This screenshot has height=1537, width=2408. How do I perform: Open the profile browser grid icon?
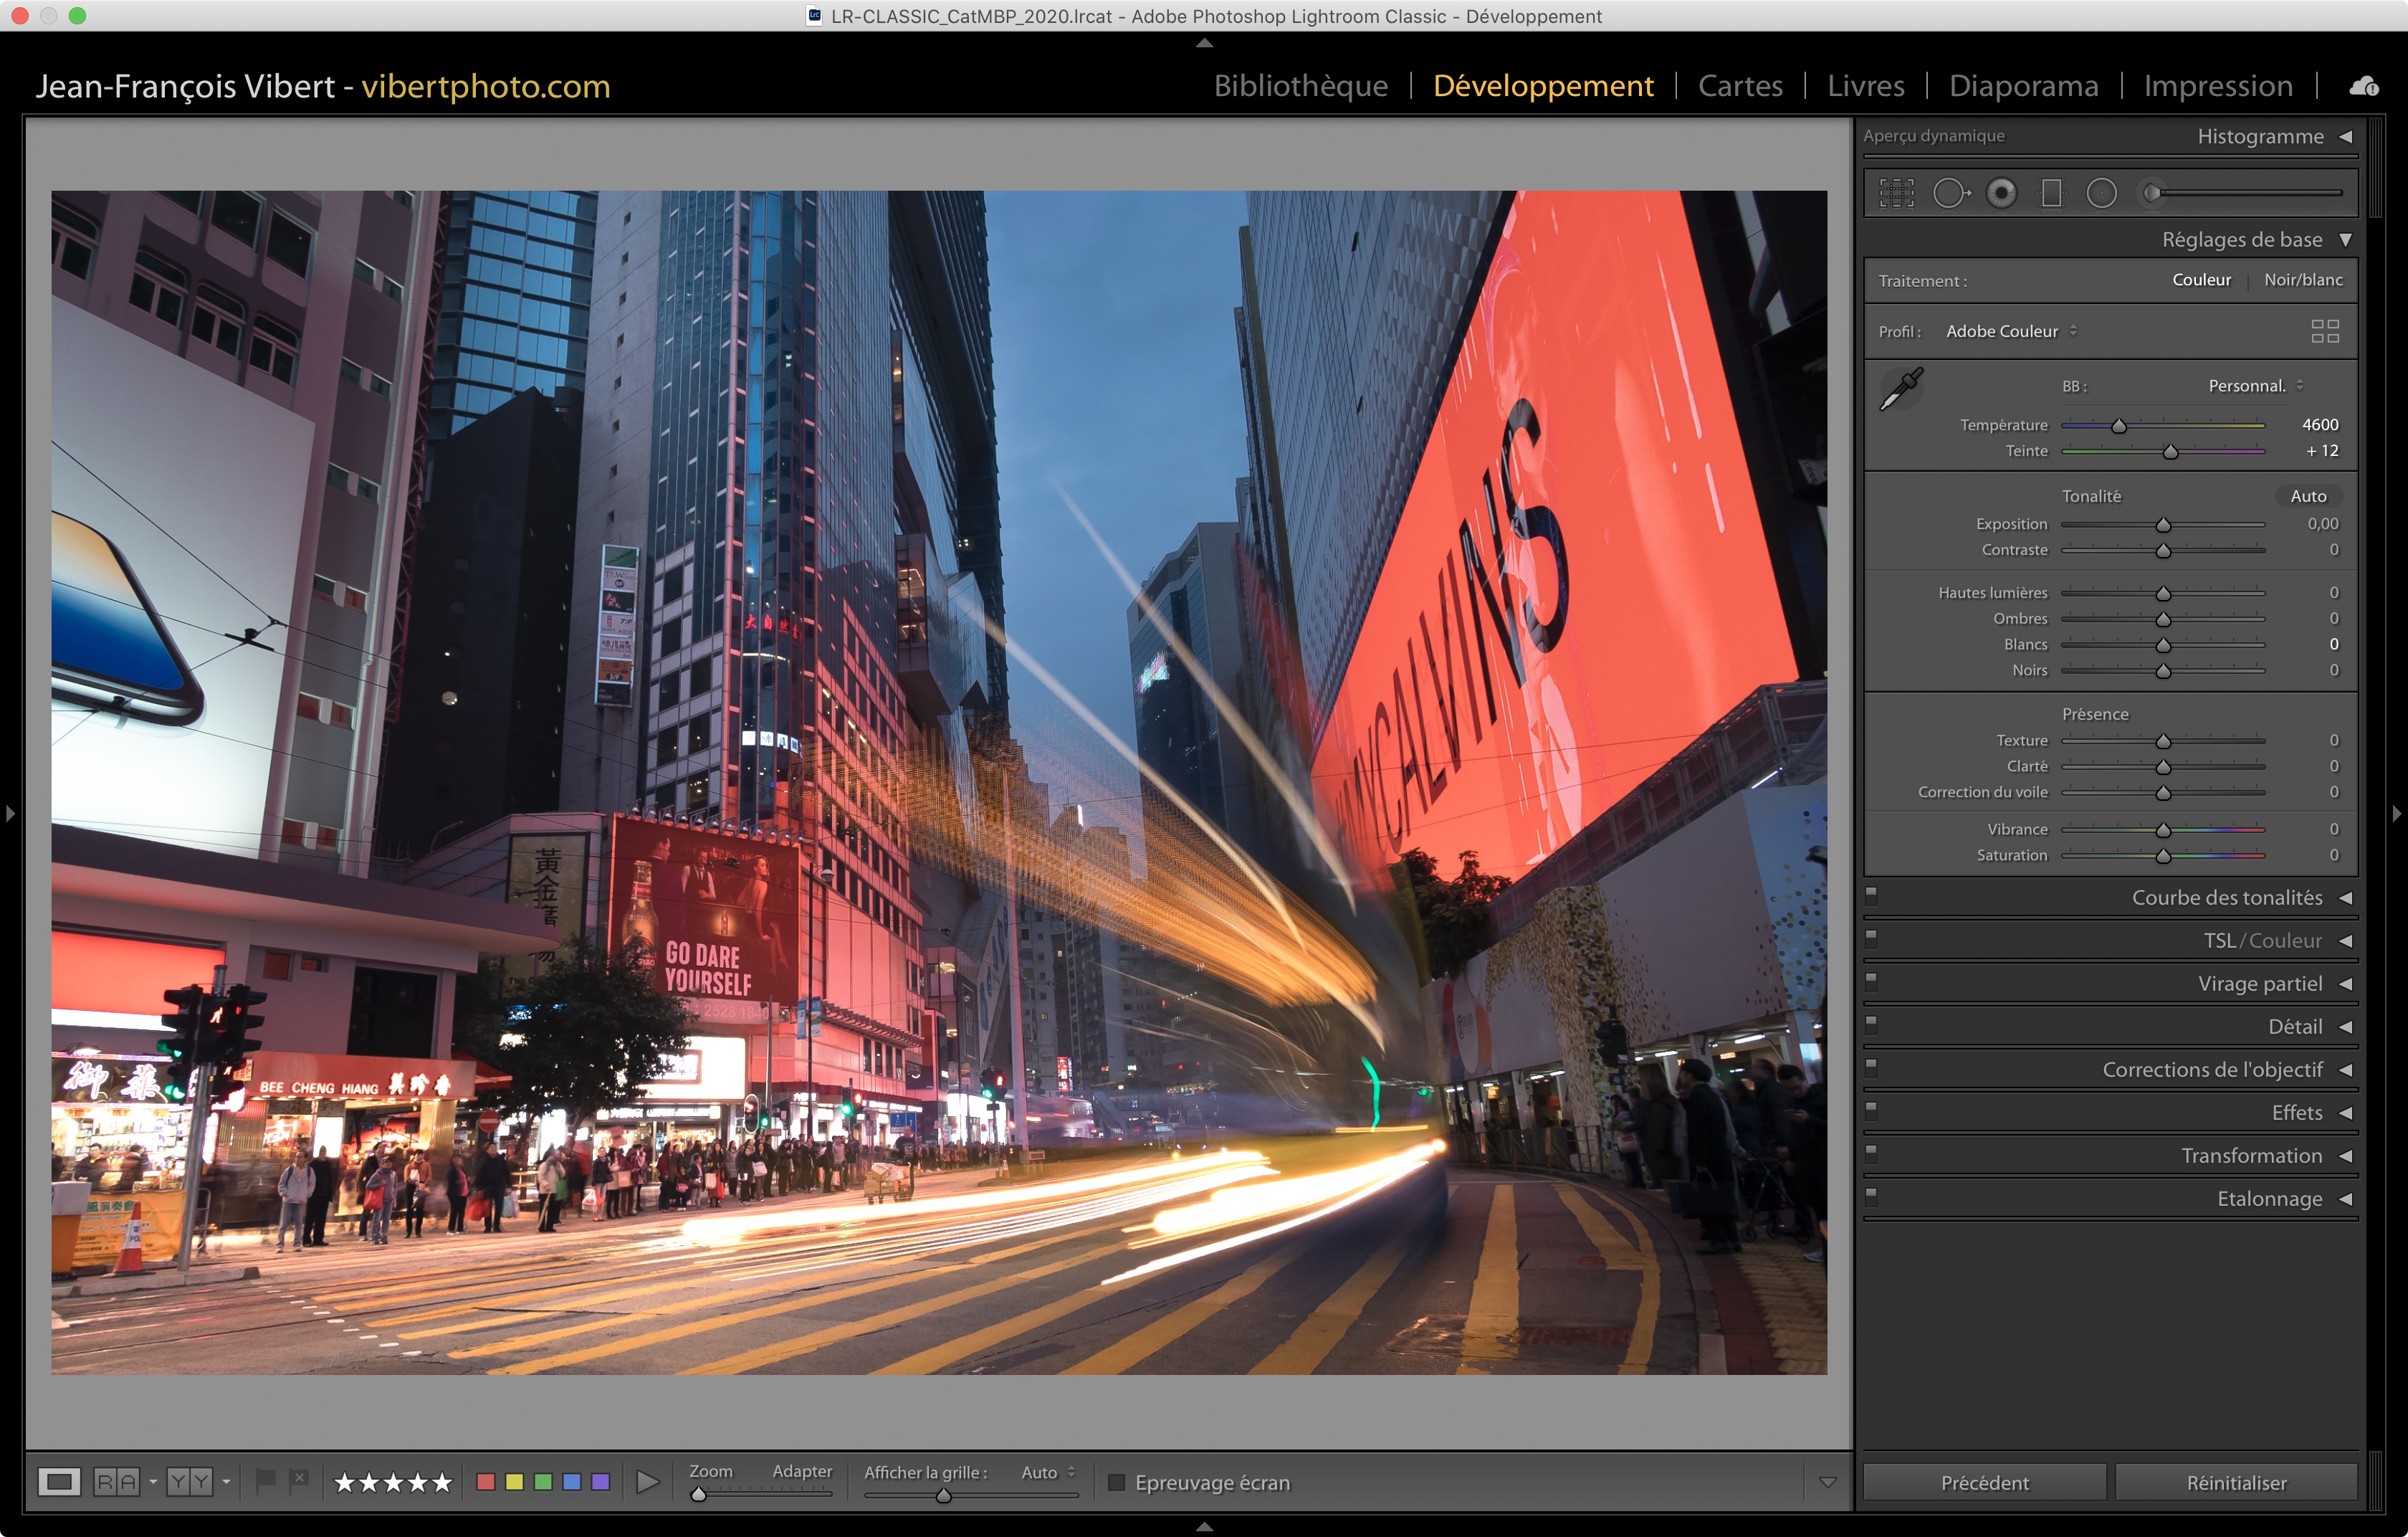click(2325, 331)
